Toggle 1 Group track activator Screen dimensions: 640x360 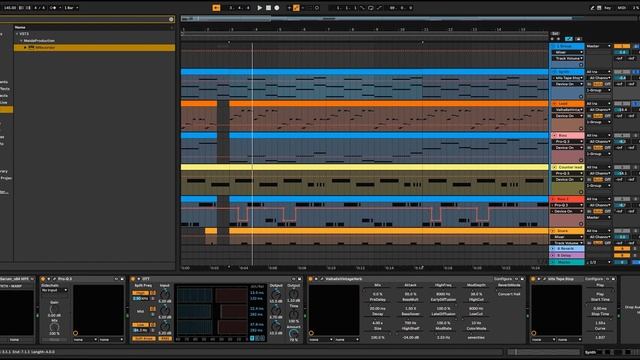coord(622,46)
